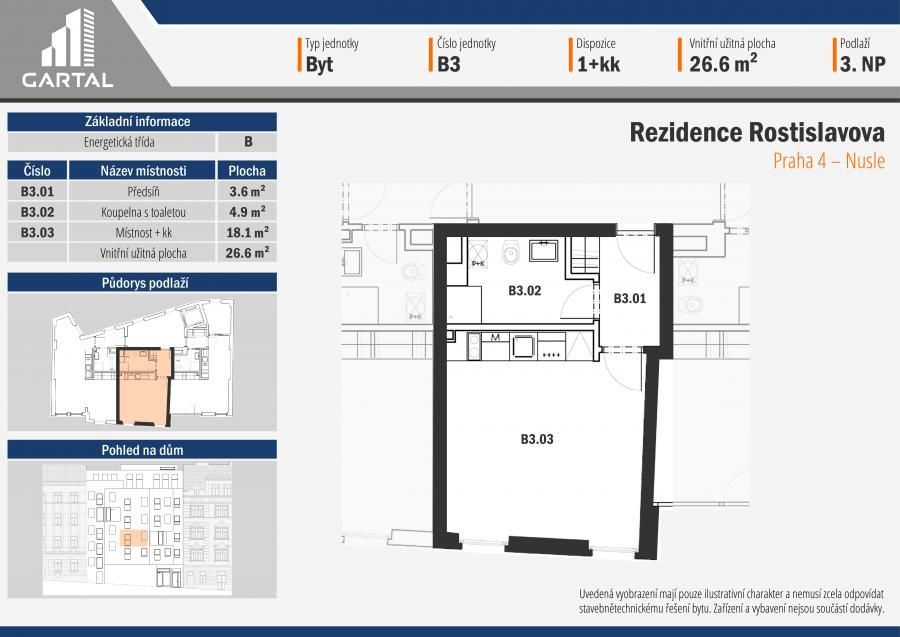Click the energy class B value cell
Screen dimensions: 900x637
247,142
